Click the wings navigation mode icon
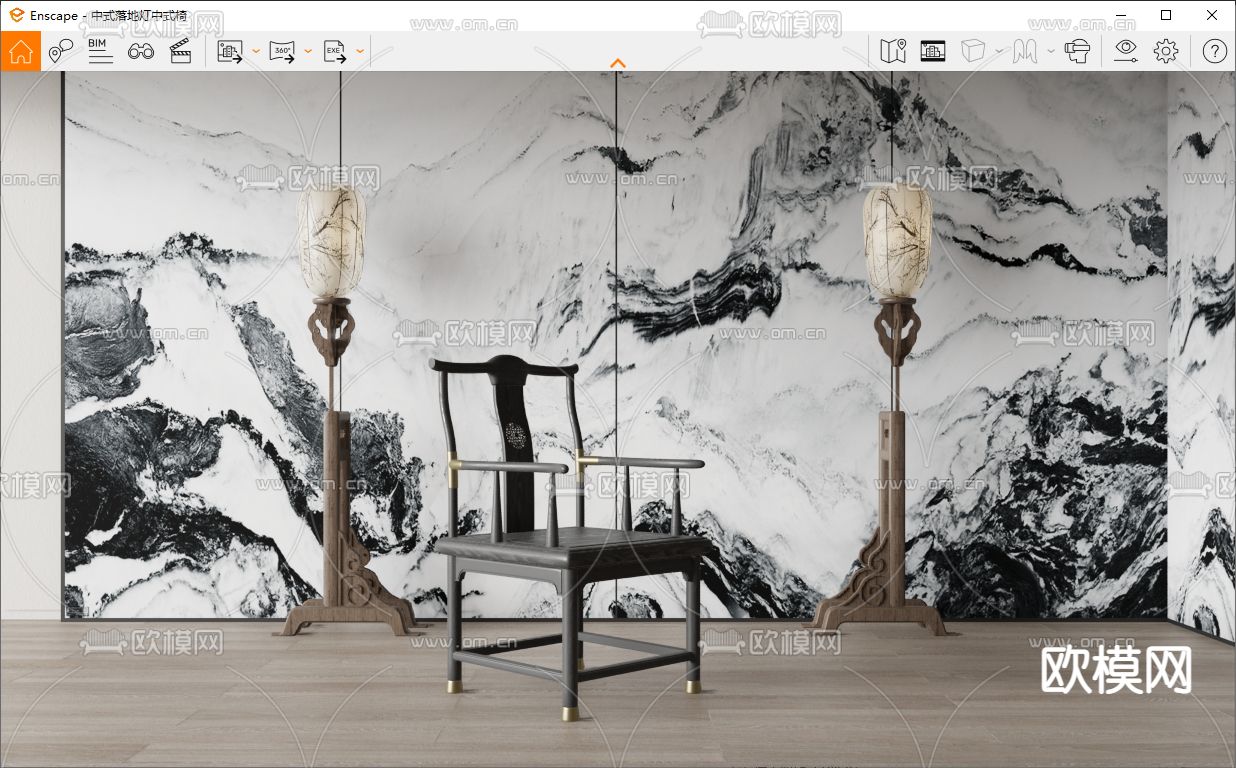The width and height of the screenshot is (1236, 768). 1026,51
